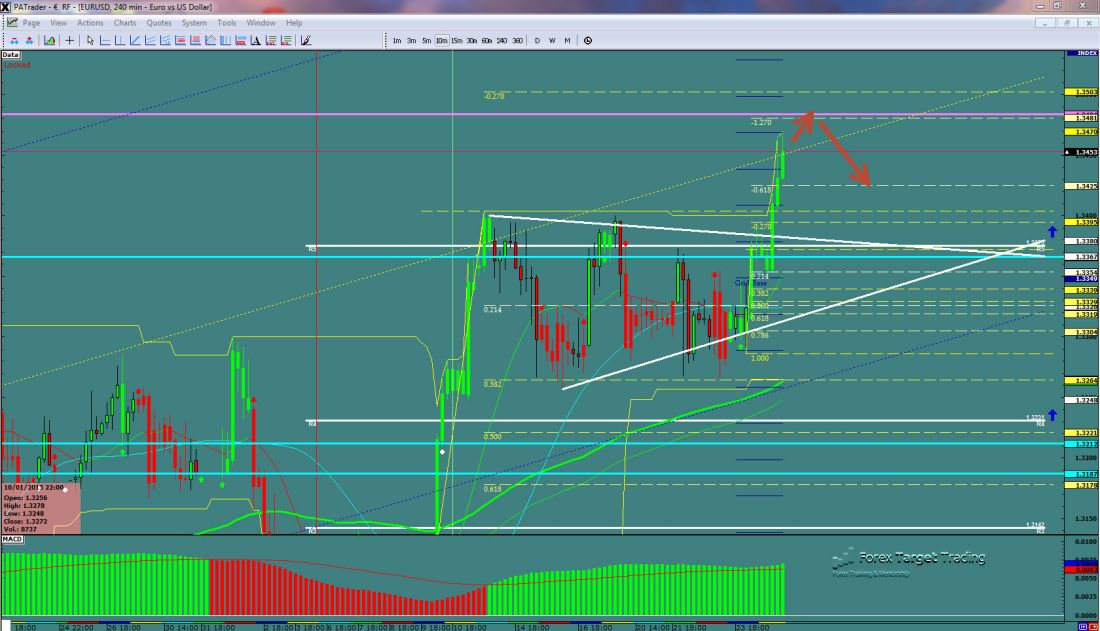Toggle the 10m timeframe button

441,41
